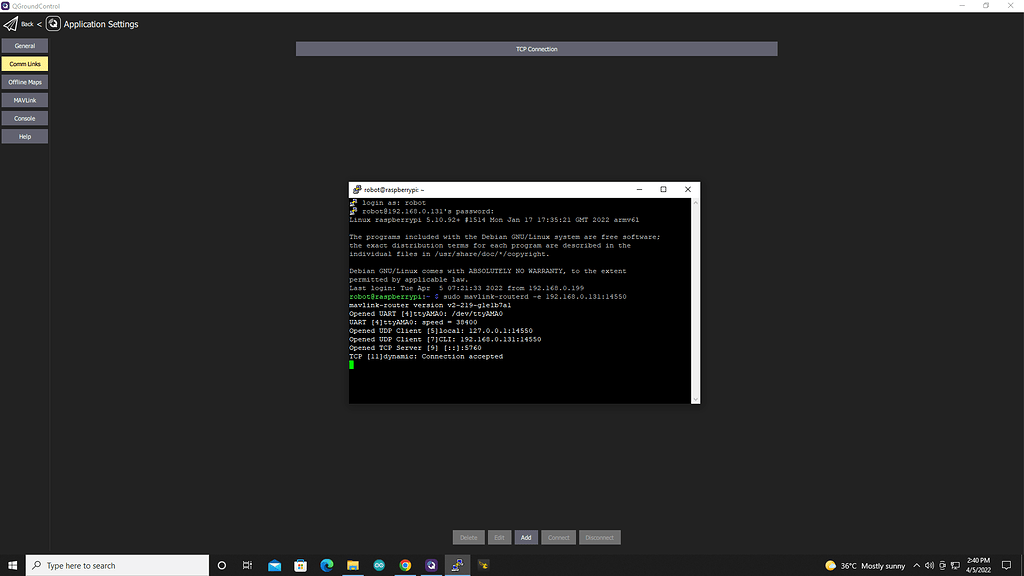Click the paper plane Back icon
Viewport: 1024px width, 576px height.
[x=11, y=24]
